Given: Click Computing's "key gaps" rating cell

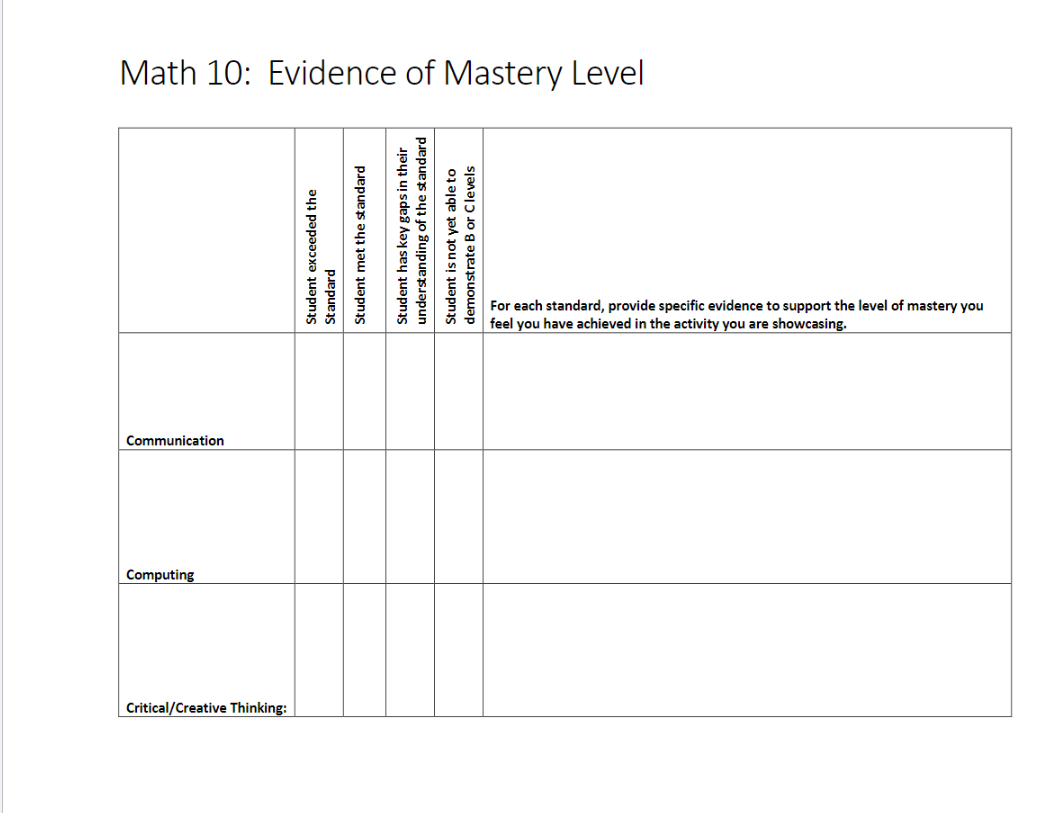Looking at the screenshot, I should click(409, 515).
